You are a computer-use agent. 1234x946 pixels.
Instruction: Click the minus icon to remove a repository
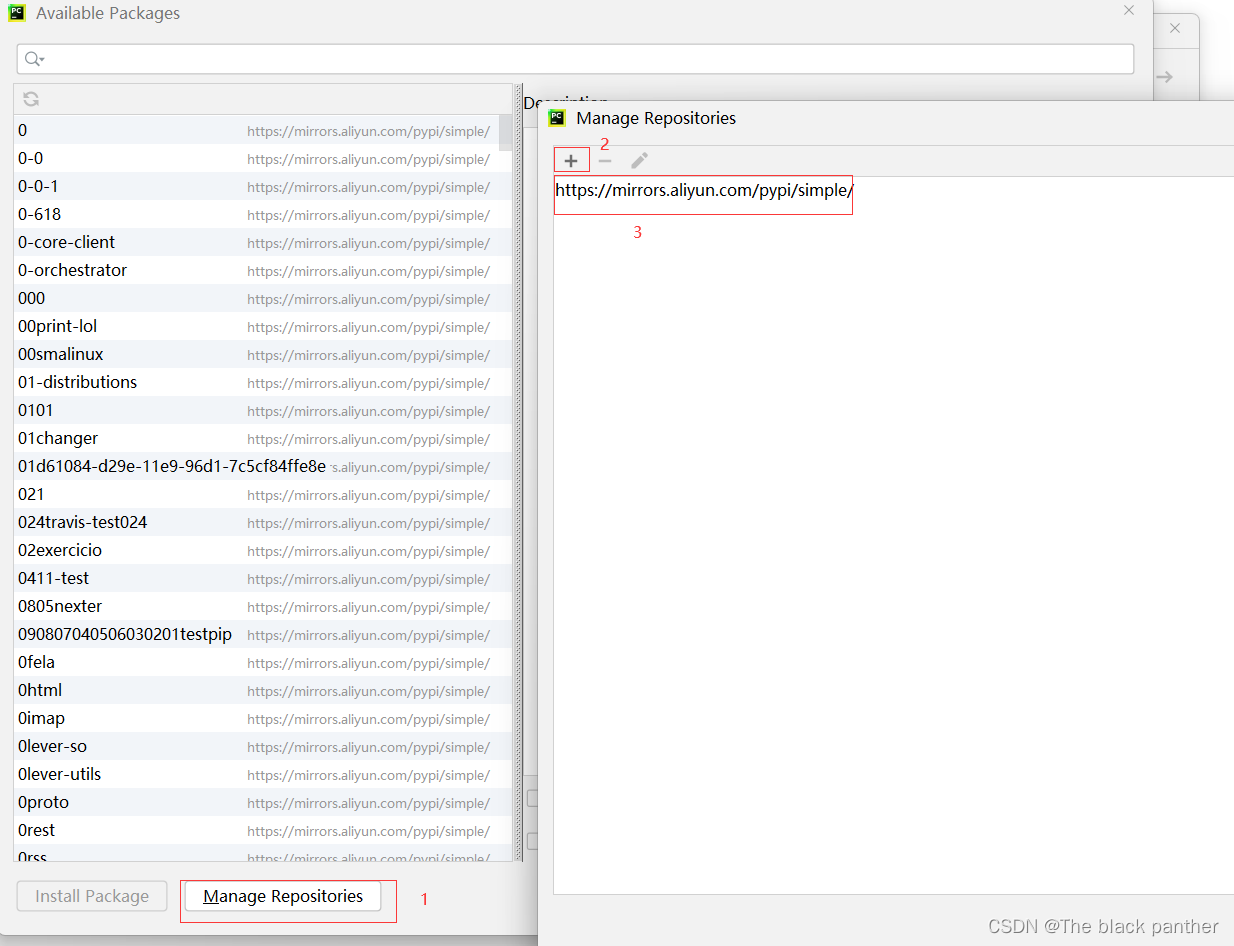(x=605, y=160)
